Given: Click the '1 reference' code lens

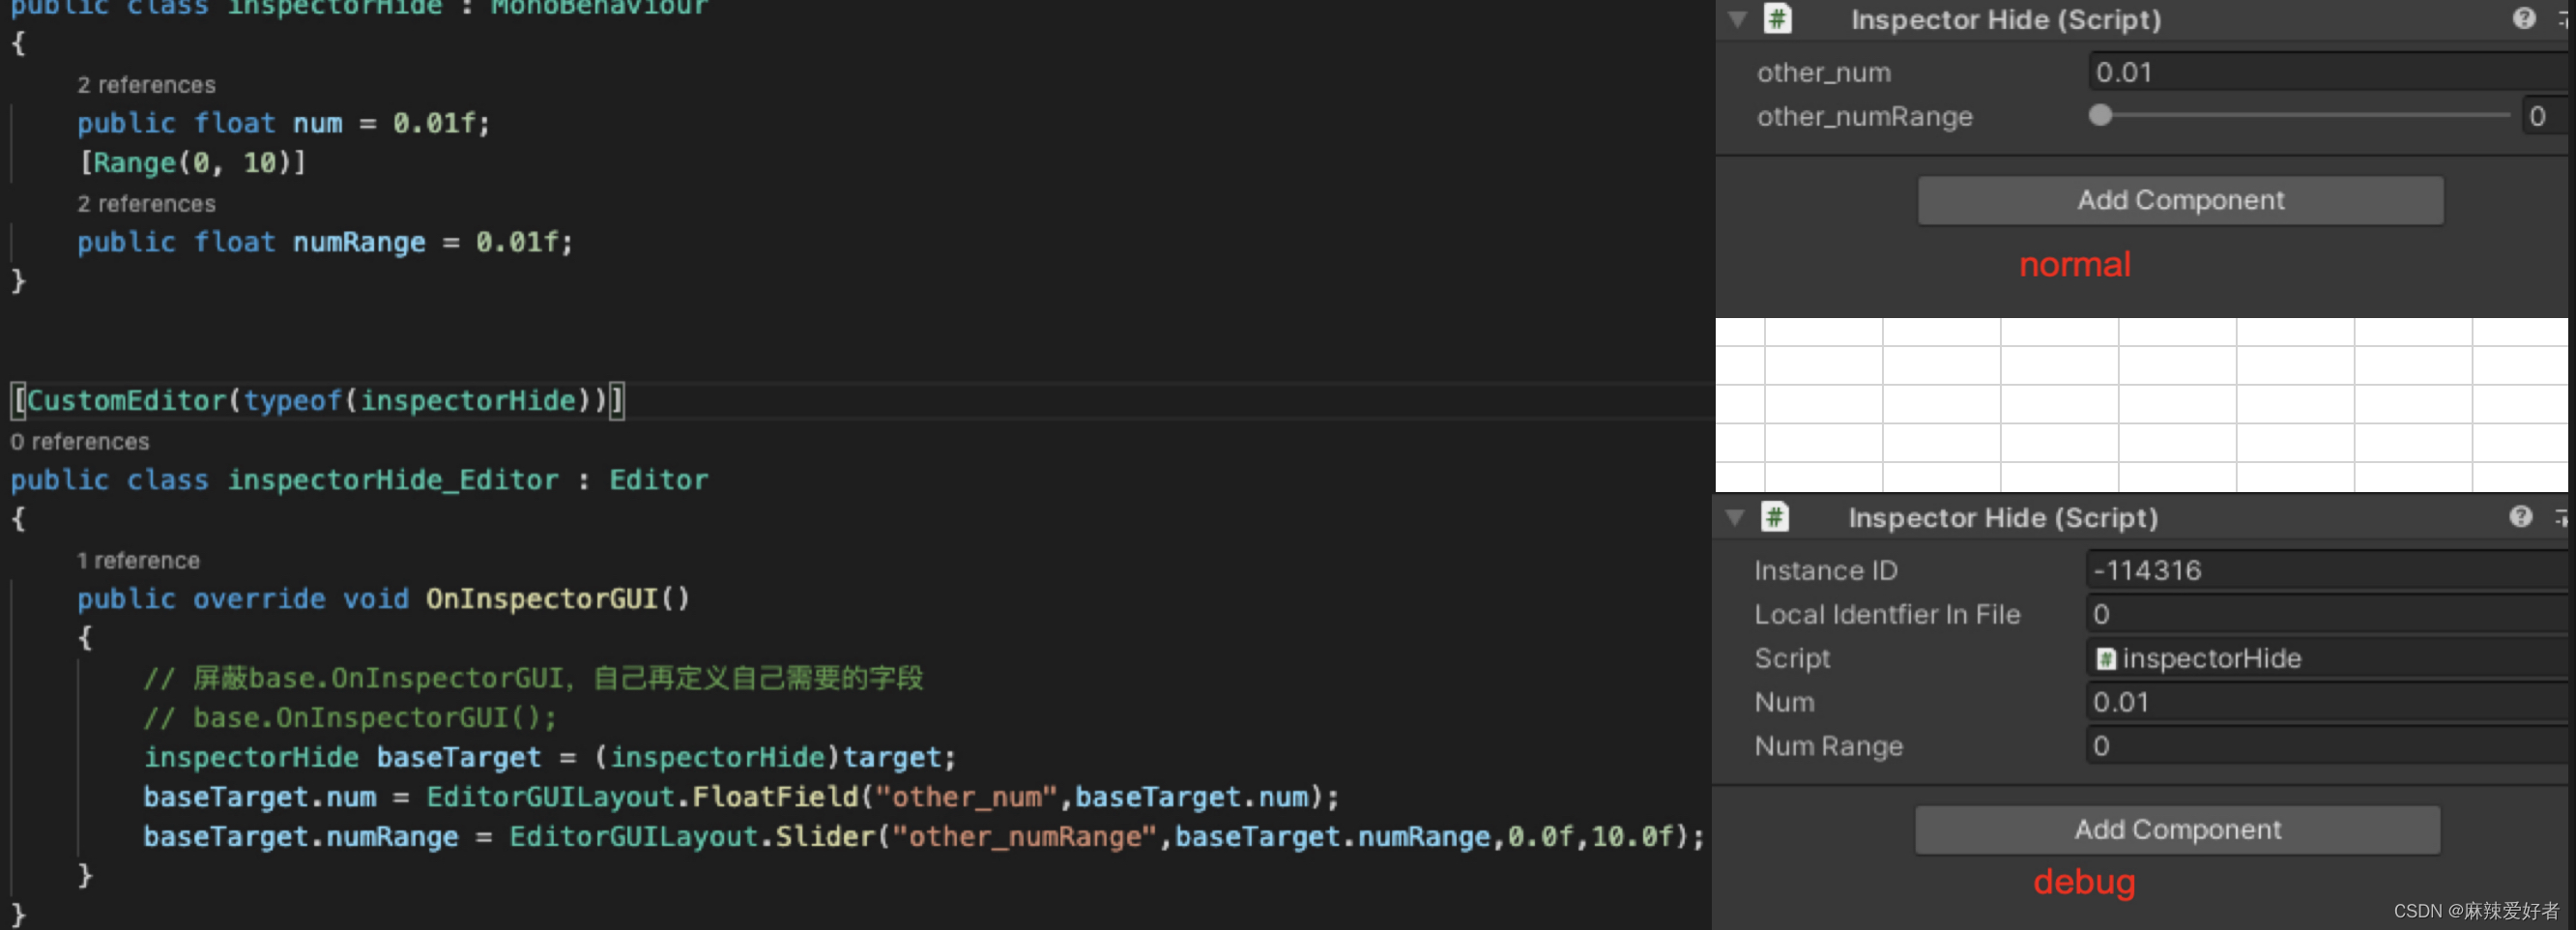Looking at the screenshot, I should coord(138,561).
